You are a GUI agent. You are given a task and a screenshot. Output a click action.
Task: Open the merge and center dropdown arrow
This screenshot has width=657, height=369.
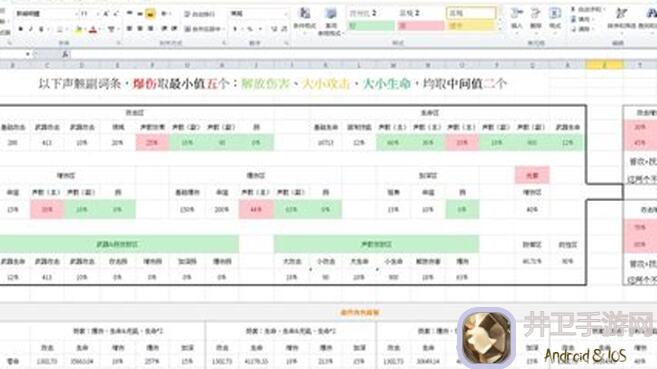coord(224,29)
